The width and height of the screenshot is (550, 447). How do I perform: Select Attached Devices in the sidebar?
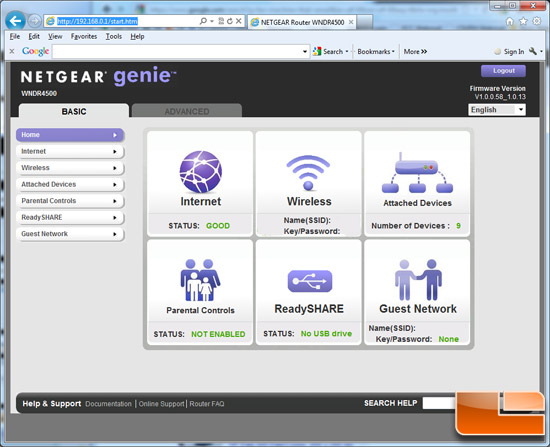(70, 184)
